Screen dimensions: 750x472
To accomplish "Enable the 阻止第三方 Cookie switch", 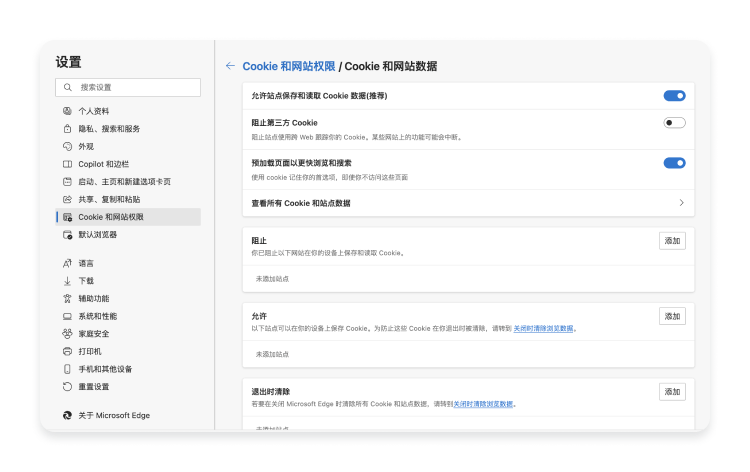I will [674, 123].
